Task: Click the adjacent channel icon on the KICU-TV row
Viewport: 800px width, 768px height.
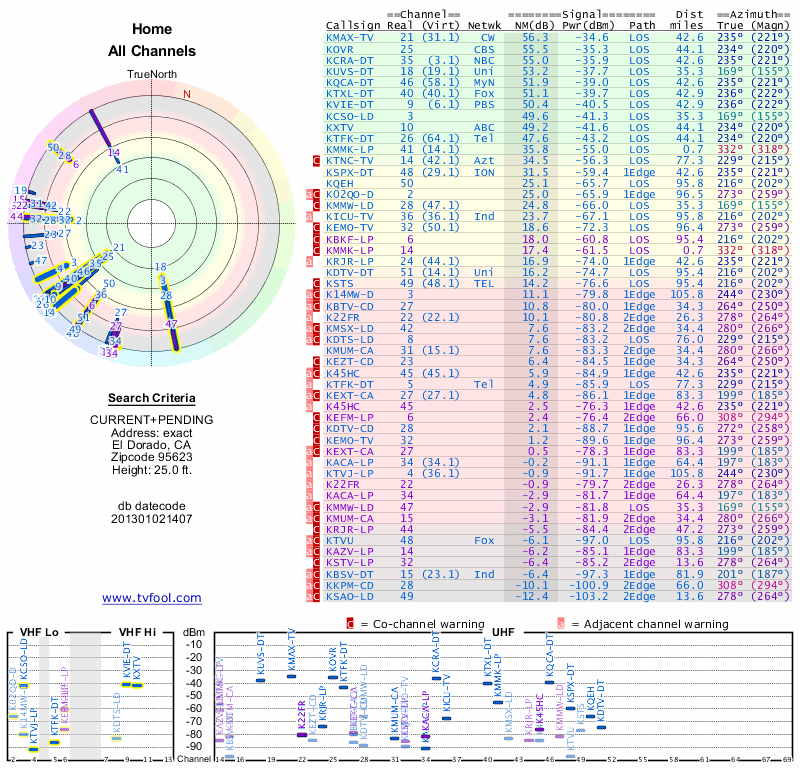Action: click(309, 217)
